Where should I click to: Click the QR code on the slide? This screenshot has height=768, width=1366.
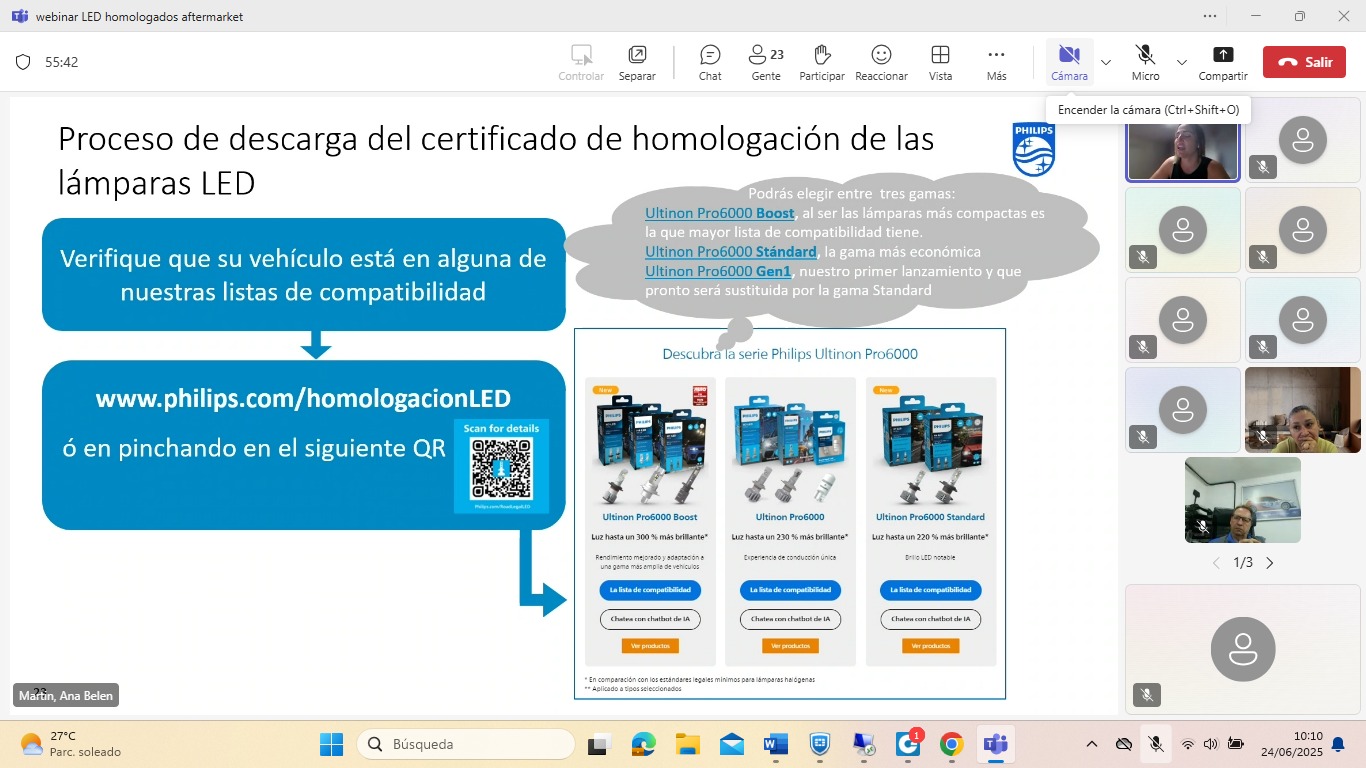[x=501, y=469]
